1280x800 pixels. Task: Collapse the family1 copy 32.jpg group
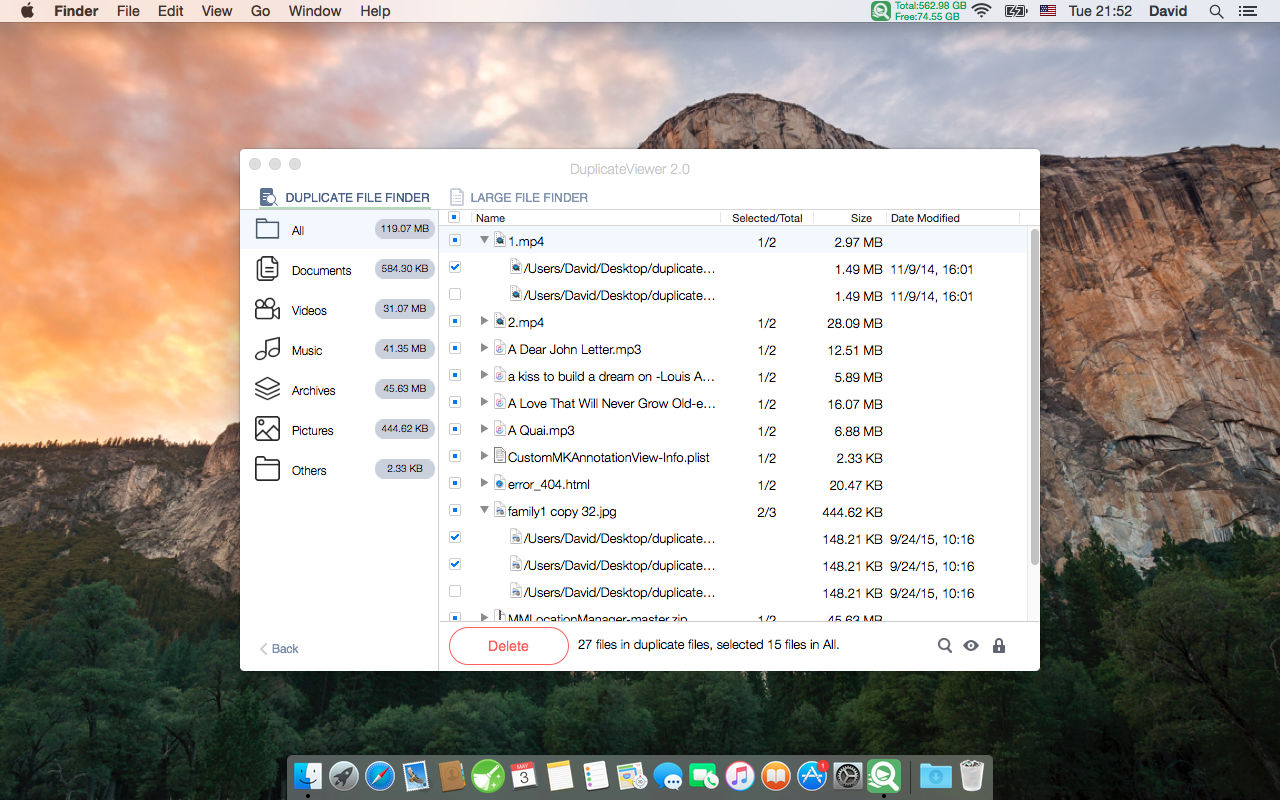coord(484,510)
